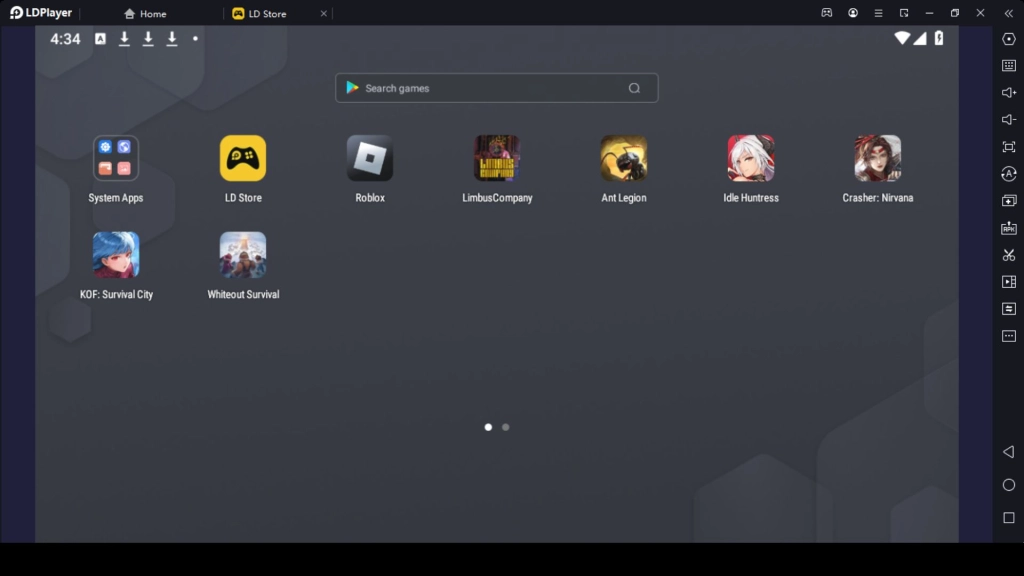Click the first download status icon
This screenshot has width=1024, height=576.
(124, 39)
